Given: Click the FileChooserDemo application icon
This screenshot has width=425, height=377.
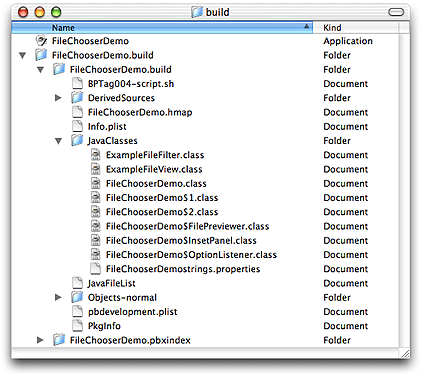Looking at the screenshot, I should (x=41, y=41).
